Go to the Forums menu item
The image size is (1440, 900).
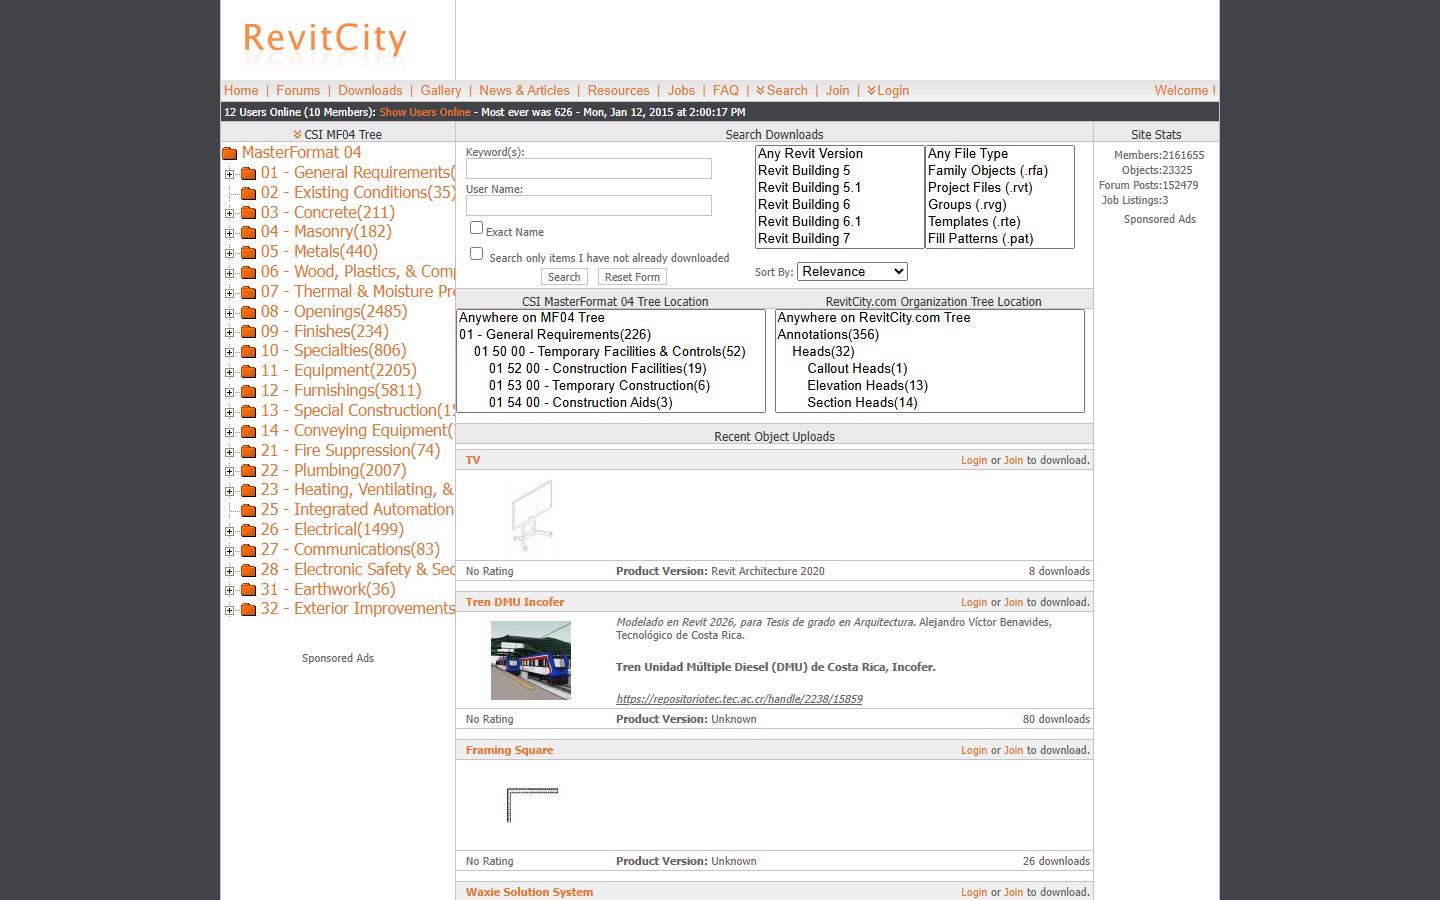(298, 90)
